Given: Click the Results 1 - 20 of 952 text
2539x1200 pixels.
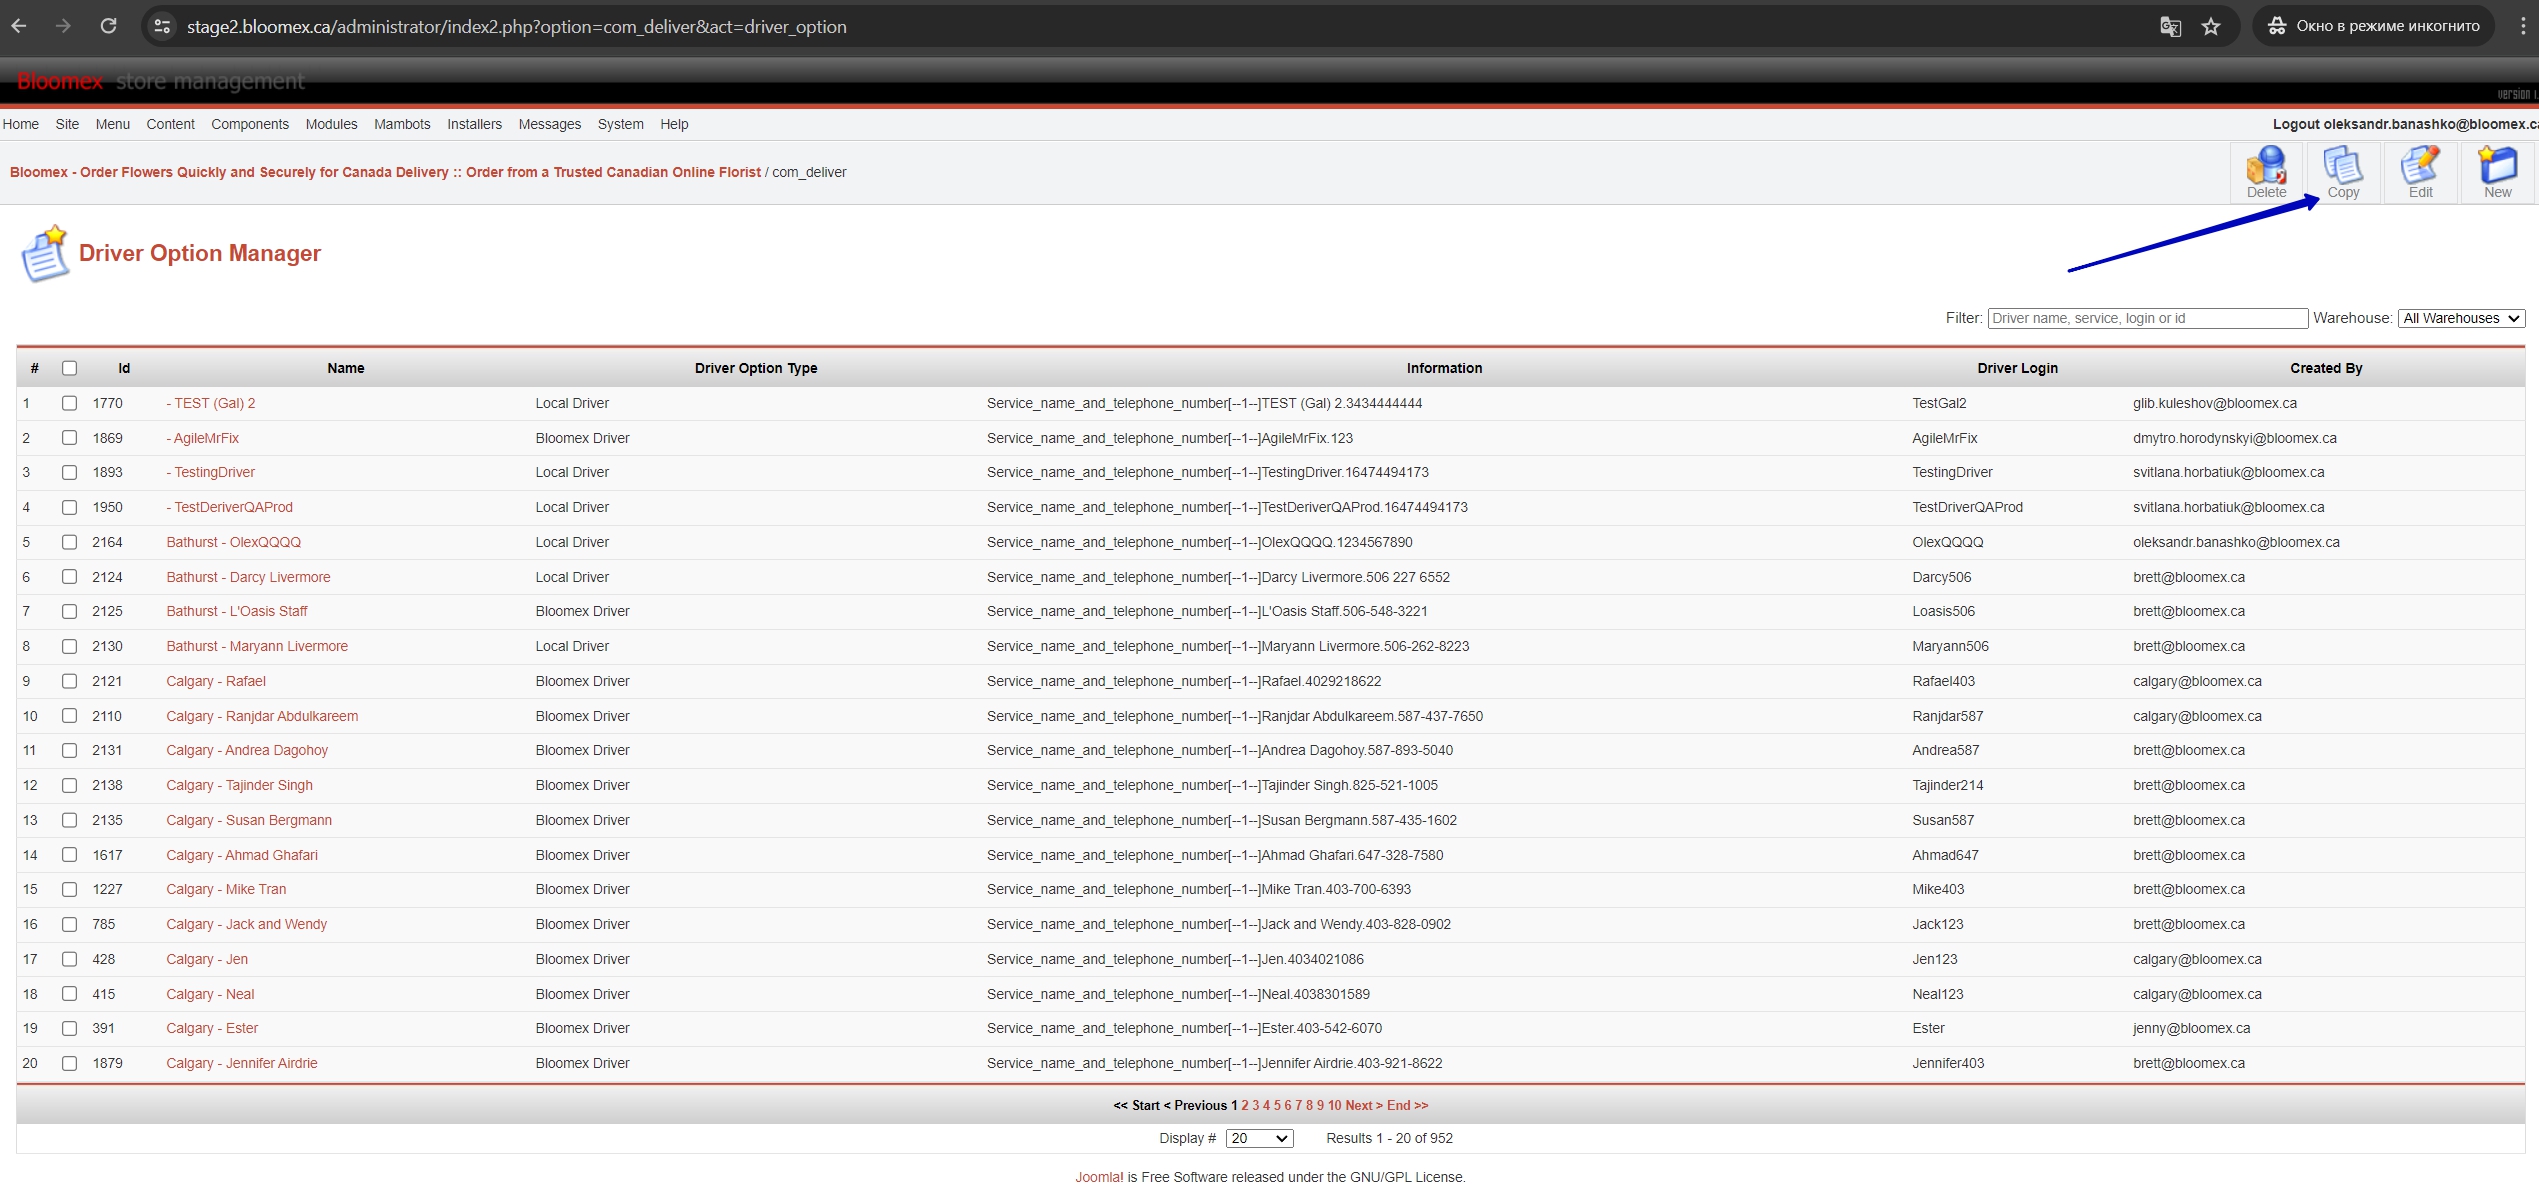Looking at the screenshot, I should 1389,1138.
